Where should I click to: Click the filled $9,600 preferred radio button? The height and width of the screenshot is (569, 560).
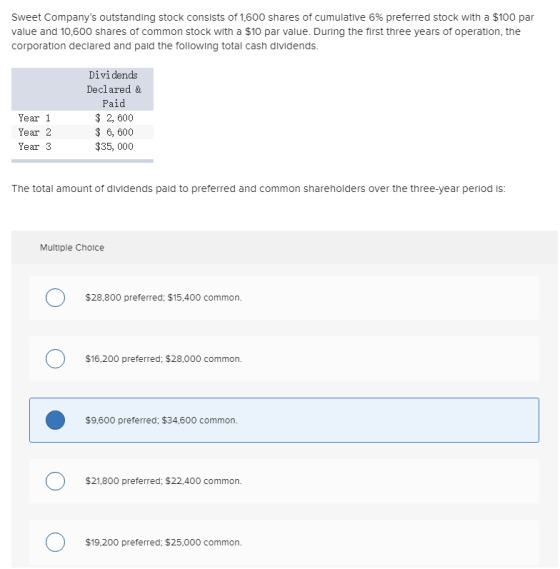click(x=55, y=420)
